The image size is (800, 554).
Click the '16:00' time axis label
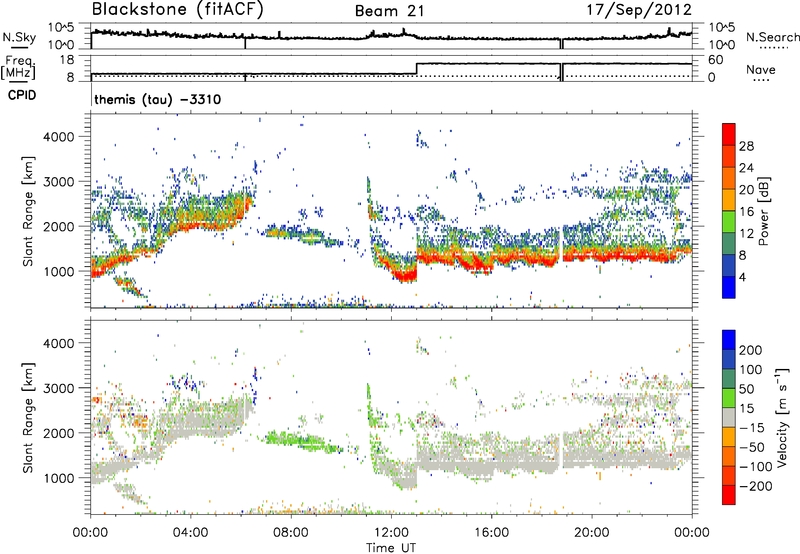tap(491, 533)
